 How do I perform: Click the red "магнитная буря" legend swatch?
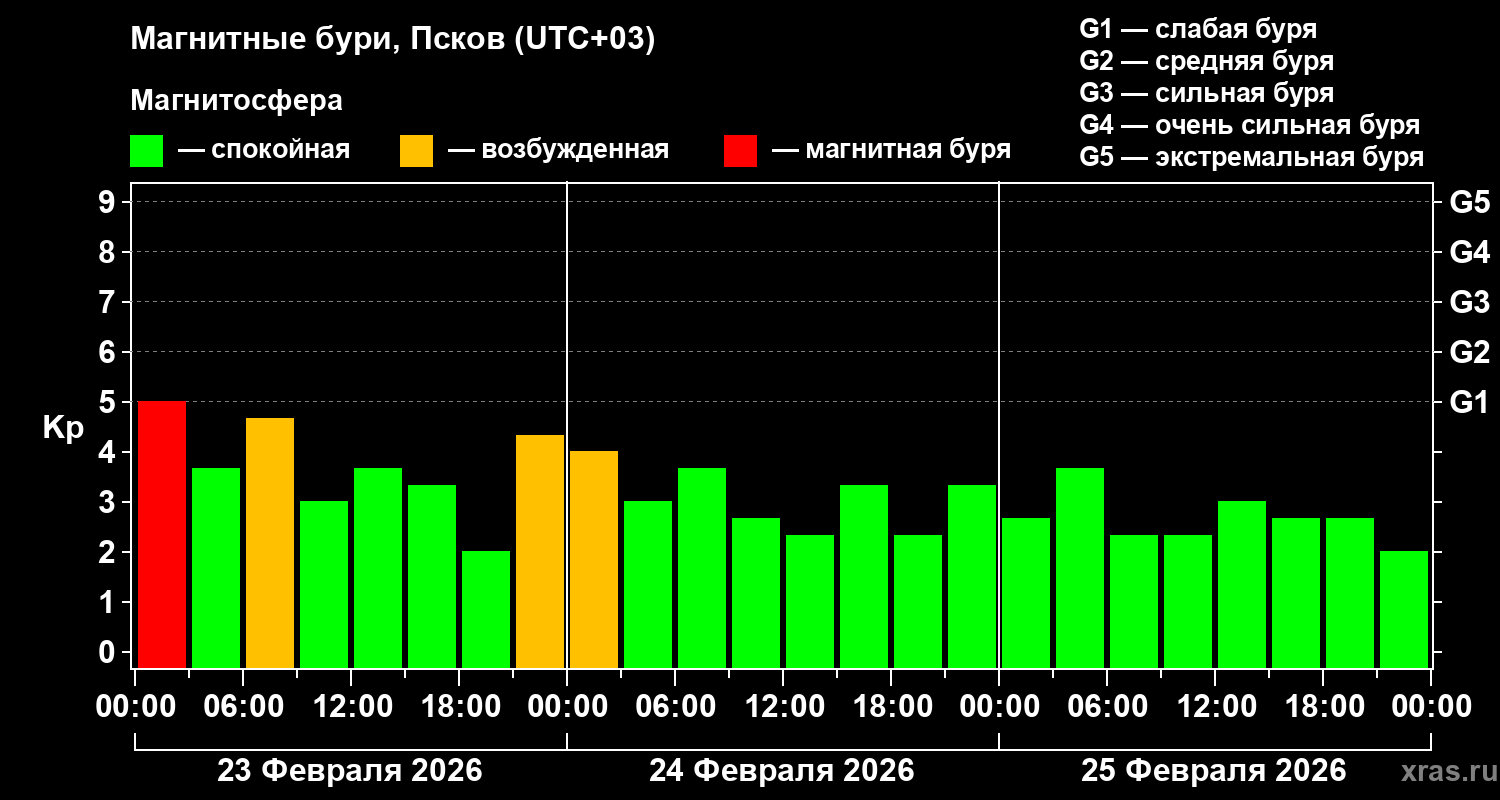pyautogui.click(x=740, y=151)
